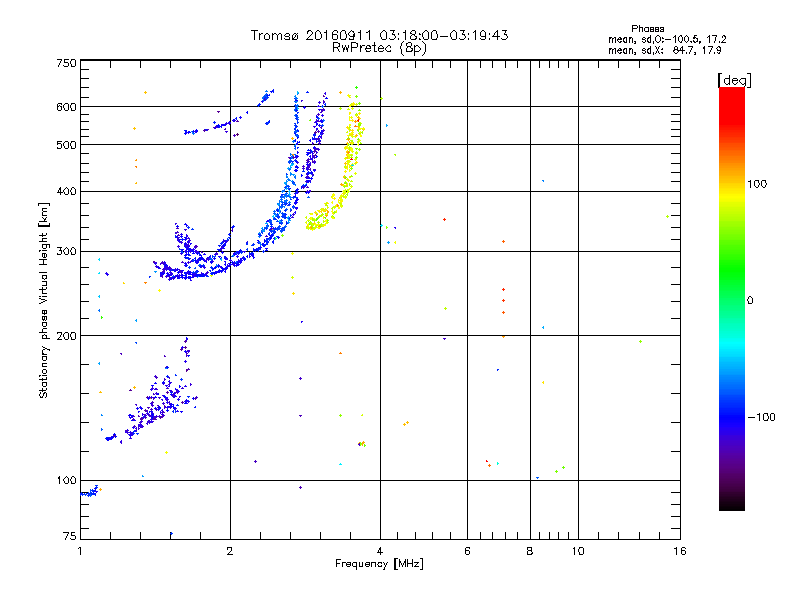Click the y-axis tick label '600'
This screenshot has width=800, height=600.
pyautogui.click(x=66, y=107)
